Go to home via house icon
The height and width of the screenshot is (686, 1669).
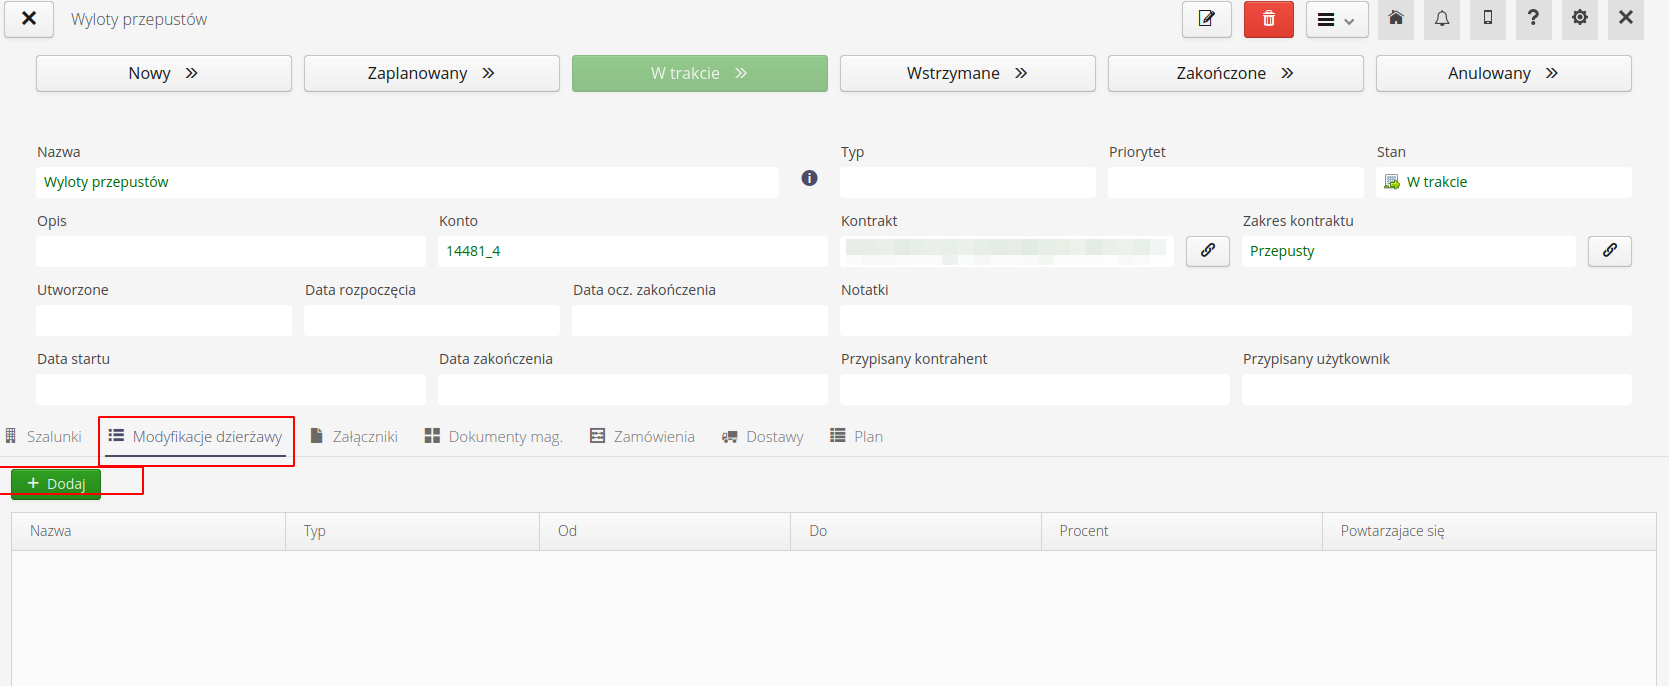pyautogui.click(x=1396, y=19)
